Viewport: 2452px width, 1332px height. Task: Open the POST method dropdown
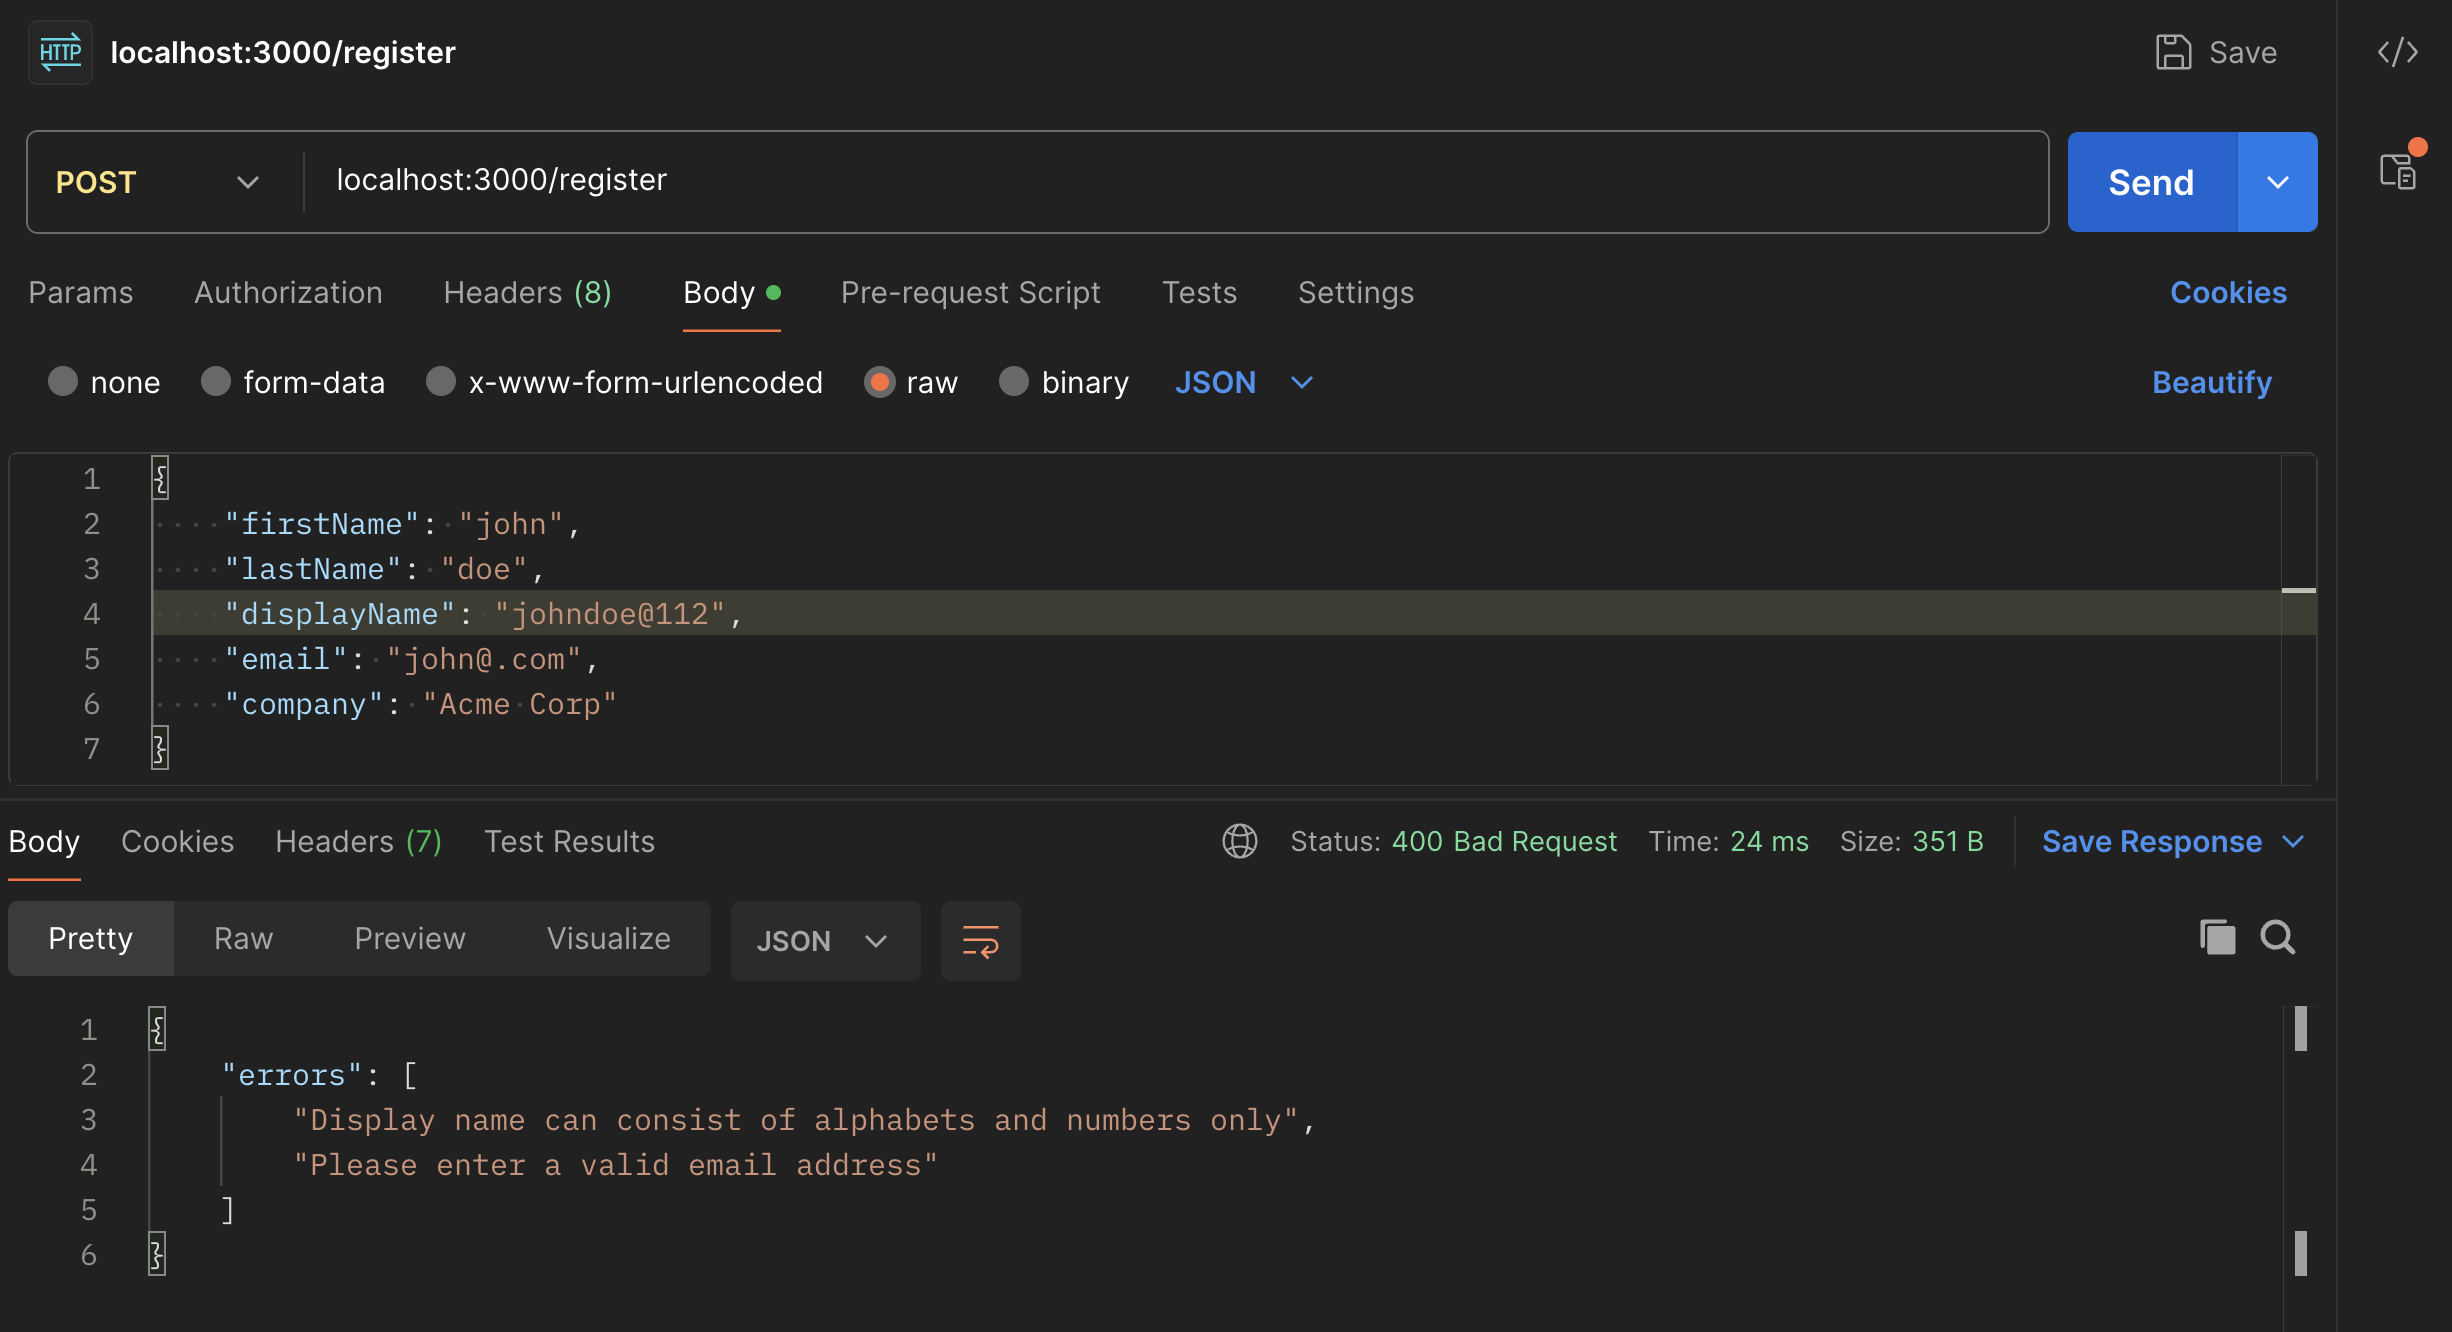[x=249, y=182]
